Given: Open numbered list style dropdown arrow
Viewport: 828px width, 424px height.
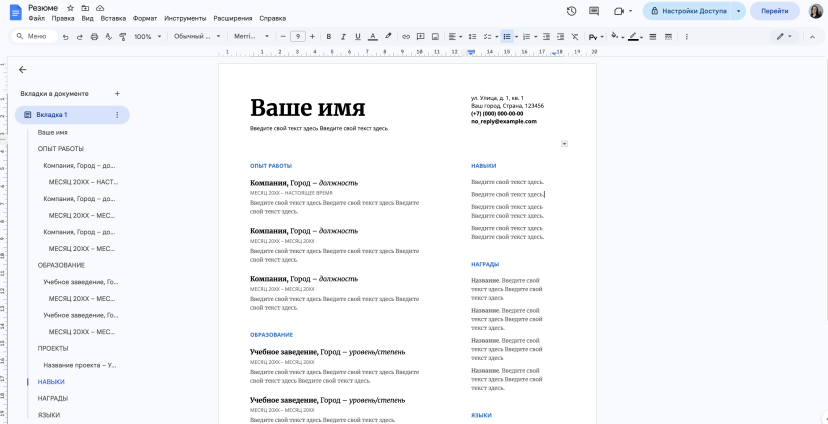Looking at the screenshot, I should click(535, 36).
